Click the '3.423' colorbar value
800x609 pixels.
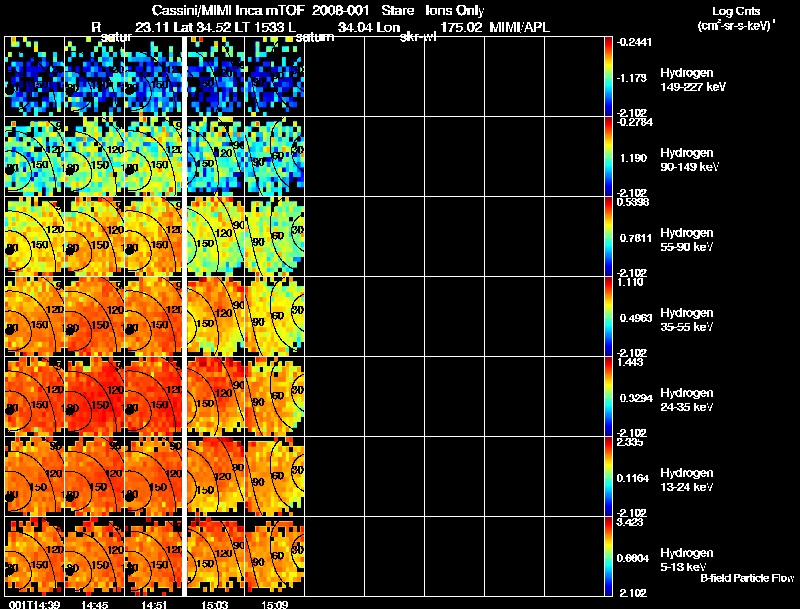[x=630, y=522]
